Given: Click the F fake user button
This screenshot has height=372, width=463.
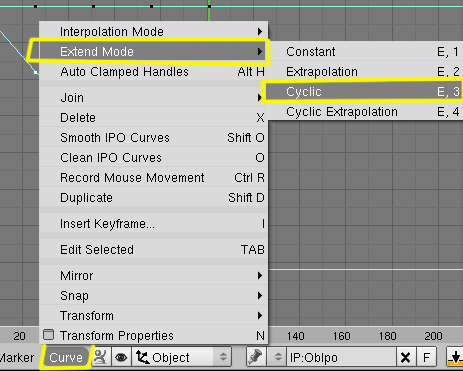Looking at the screenshot, I should click(x=426, y=357).
